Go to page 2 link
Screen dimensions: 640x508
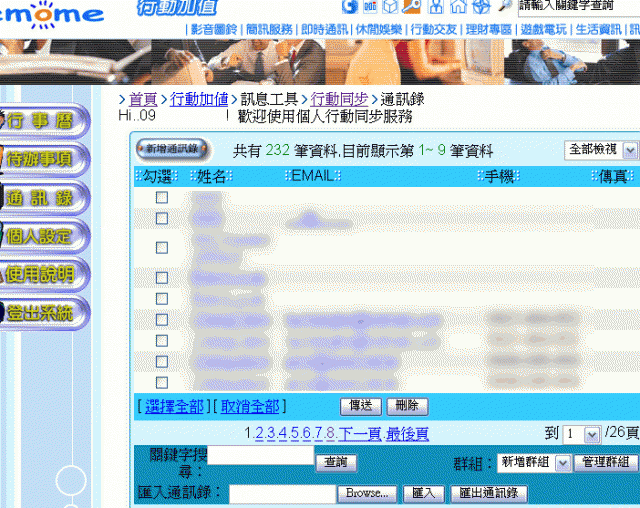tap(259, 433)
